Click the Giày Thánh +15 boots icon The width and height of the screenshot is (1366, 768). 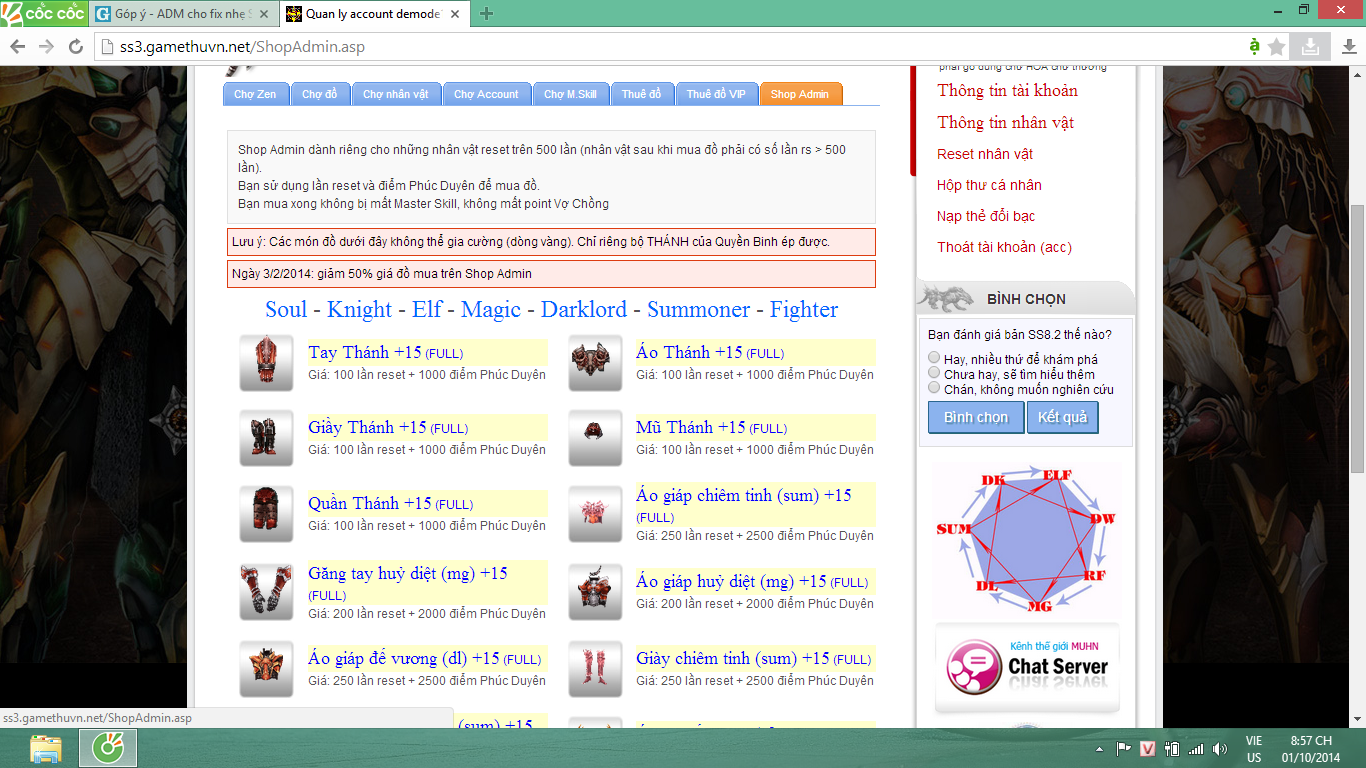266,438
